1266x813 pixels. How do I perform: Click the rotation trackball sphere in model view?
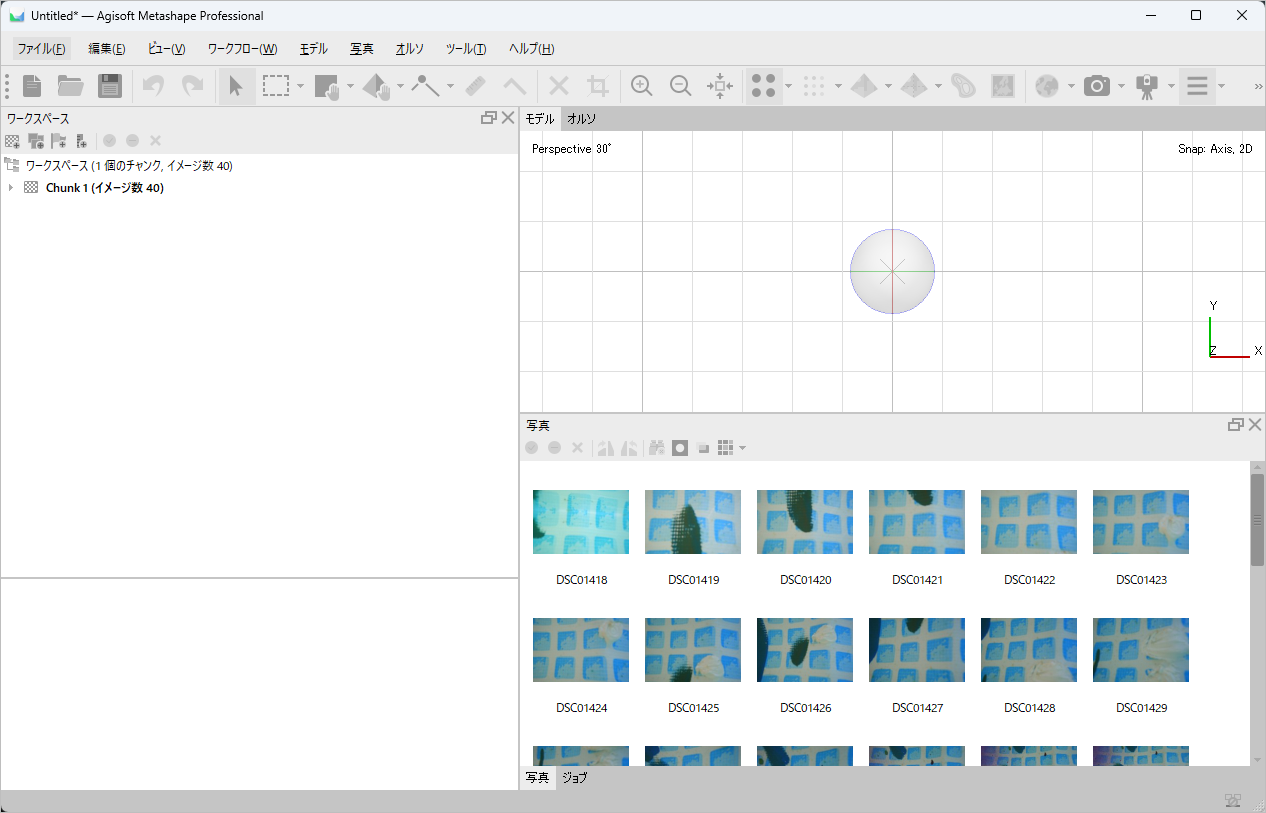coord(892,271)
